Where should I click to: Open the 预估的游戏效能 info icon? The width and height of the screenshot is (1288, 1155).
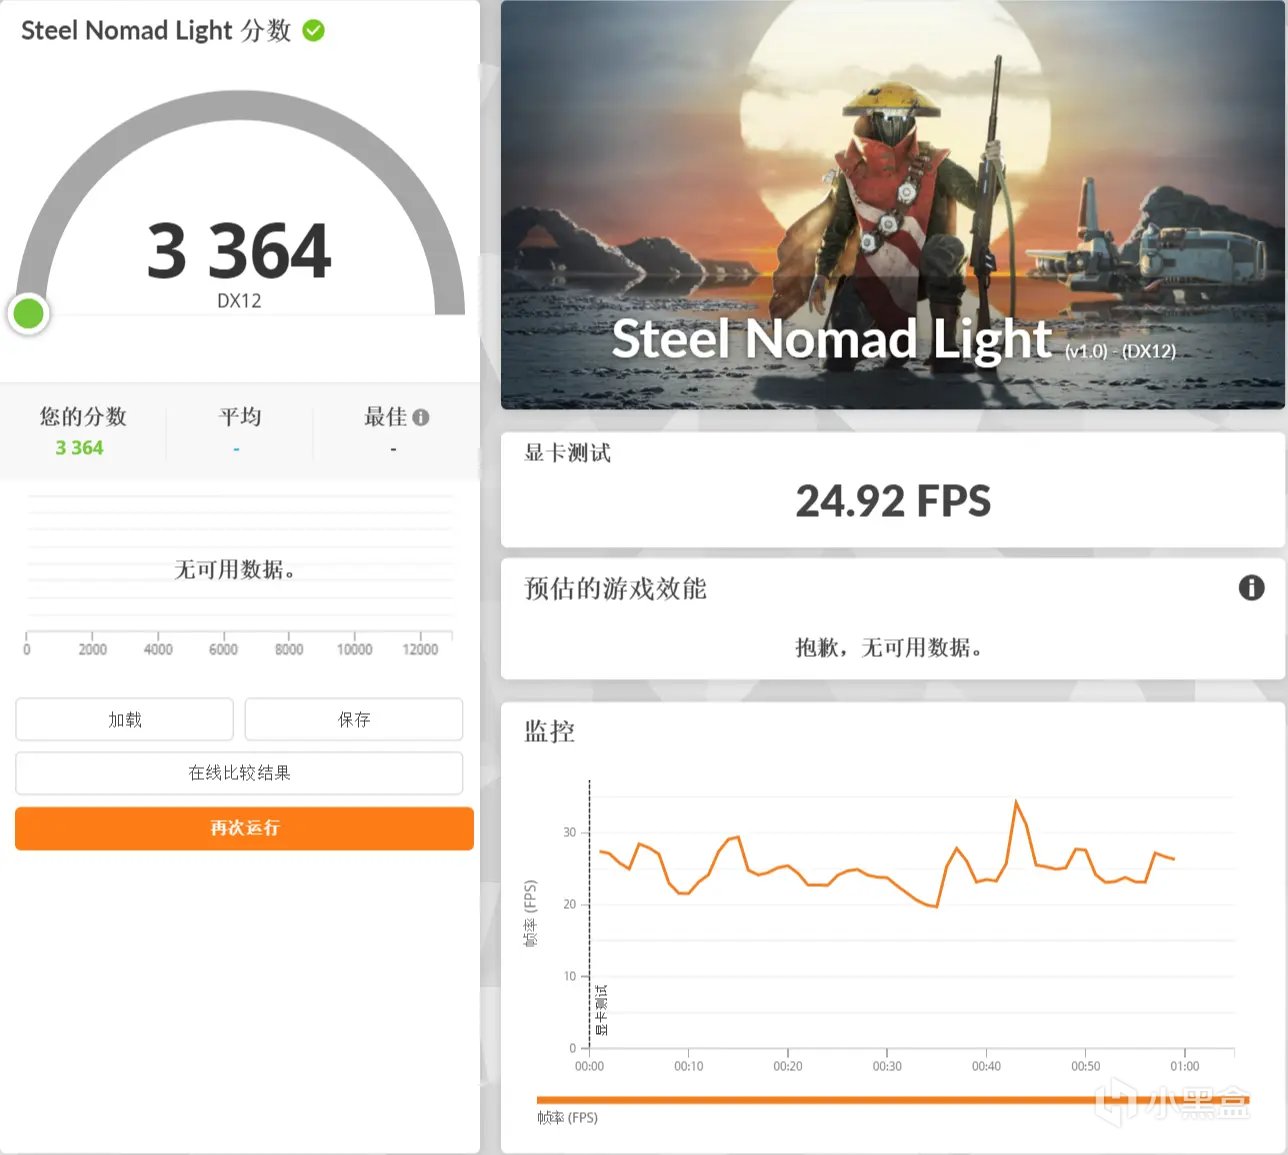pyautogui.click(x=1251, y=588)
